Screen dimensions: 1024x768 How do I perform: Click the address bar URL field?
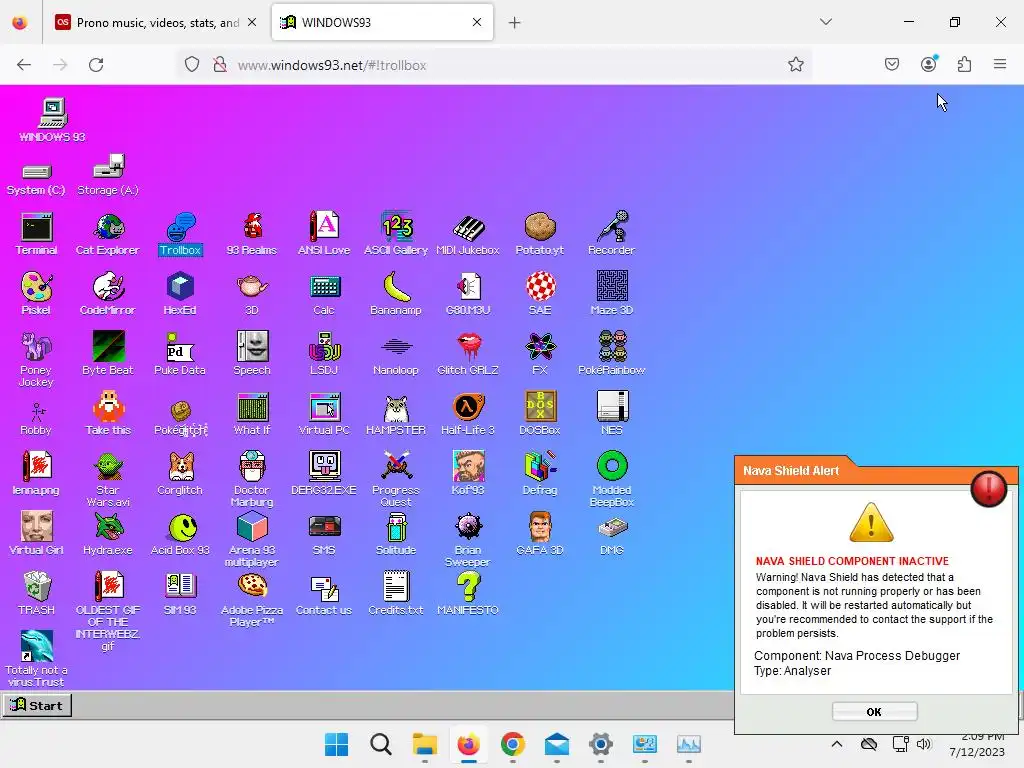point(493,65)
